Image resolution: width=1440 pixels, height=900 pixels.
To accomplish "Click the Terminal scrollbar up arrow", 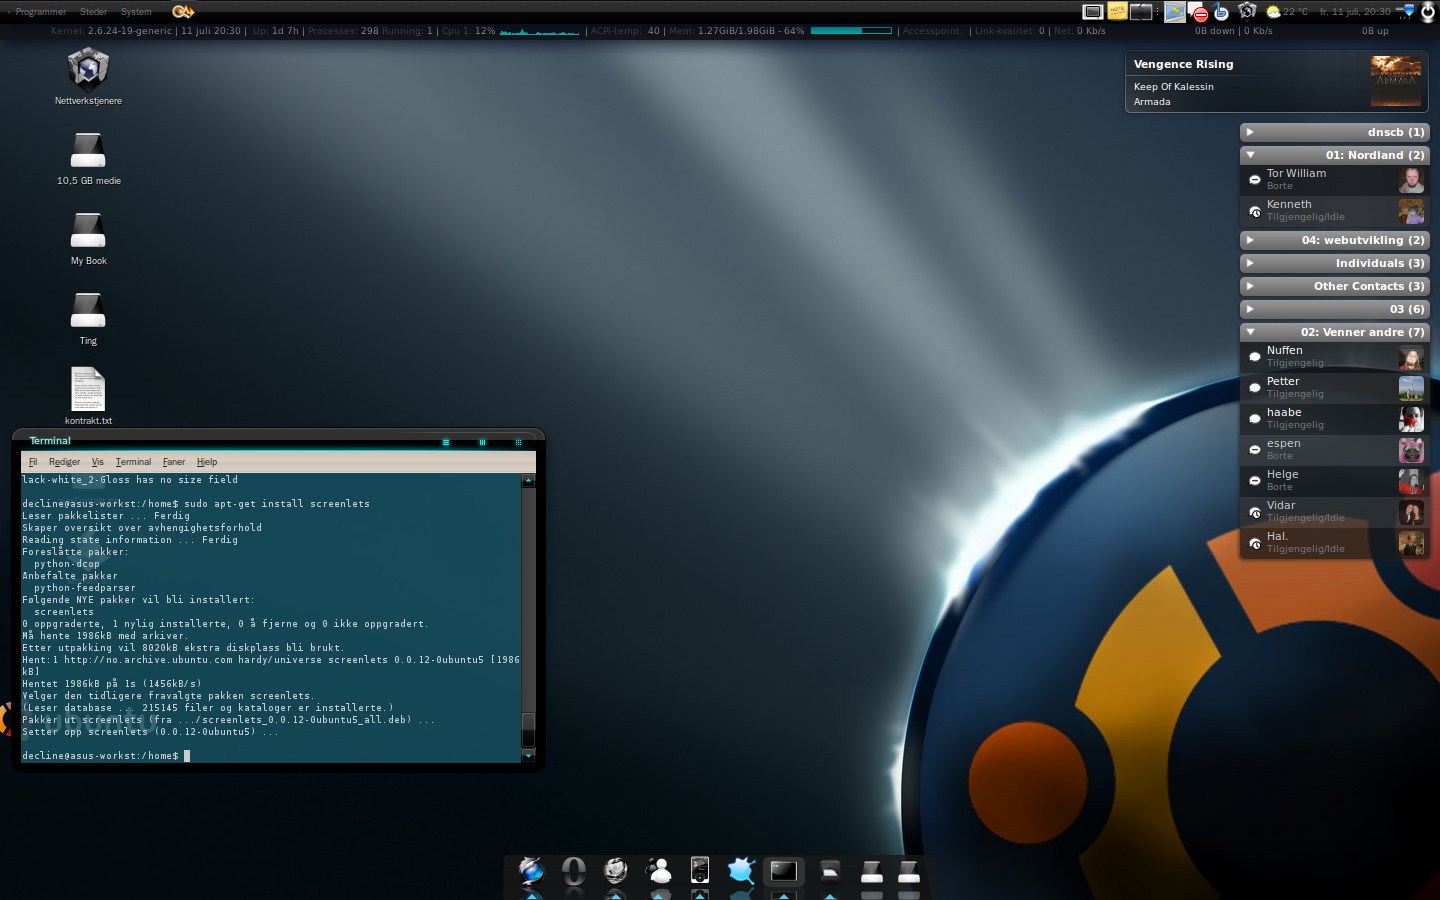I will (528, 481).
